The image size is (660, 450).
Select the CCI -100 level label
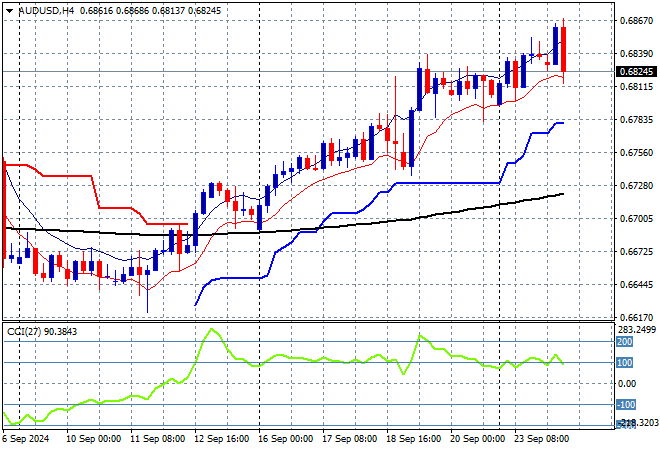(x=626, y=405)
